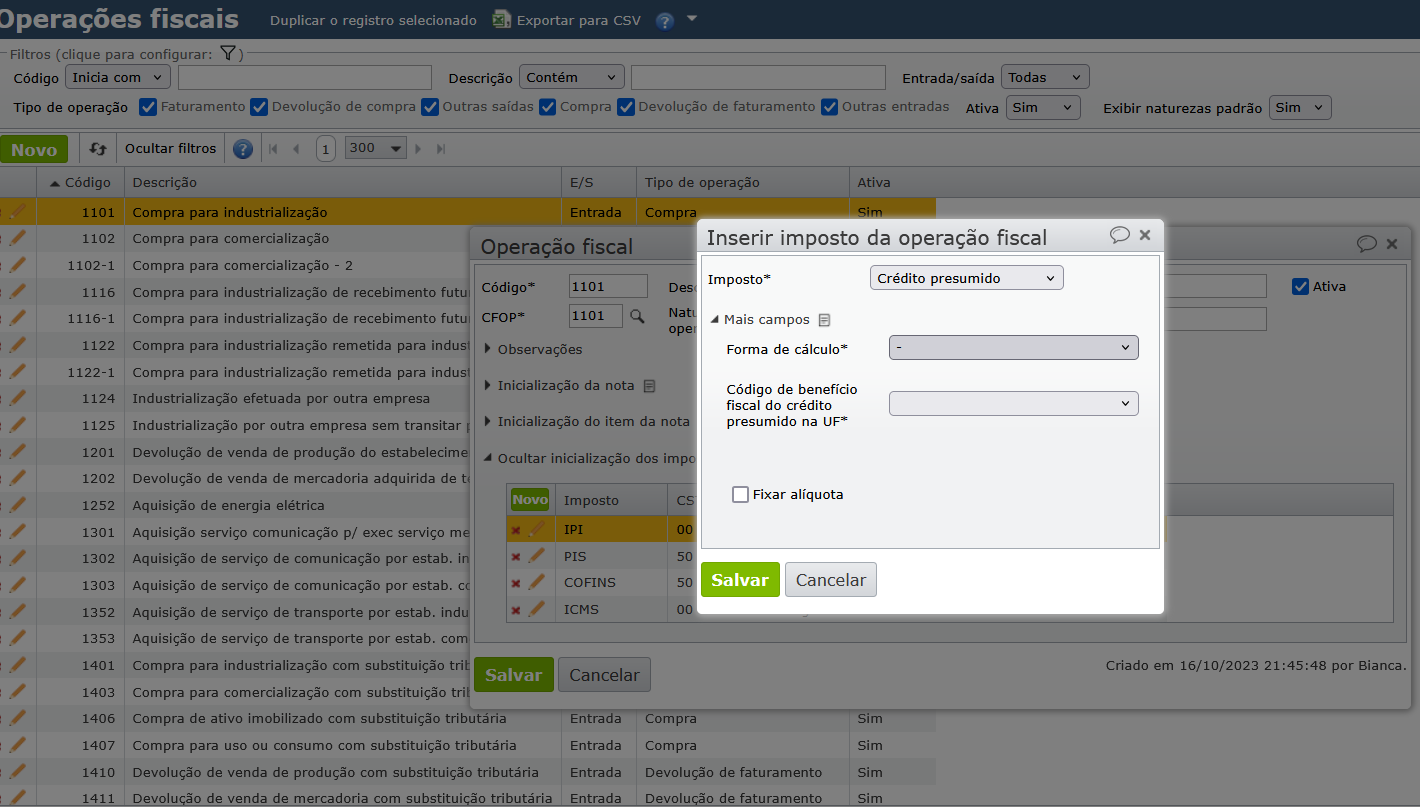The width and height of the screenshot is (1420, 807).
Task: Open the blue help icon beside Ocultar filtros
Action: click(x=243, y=149)
